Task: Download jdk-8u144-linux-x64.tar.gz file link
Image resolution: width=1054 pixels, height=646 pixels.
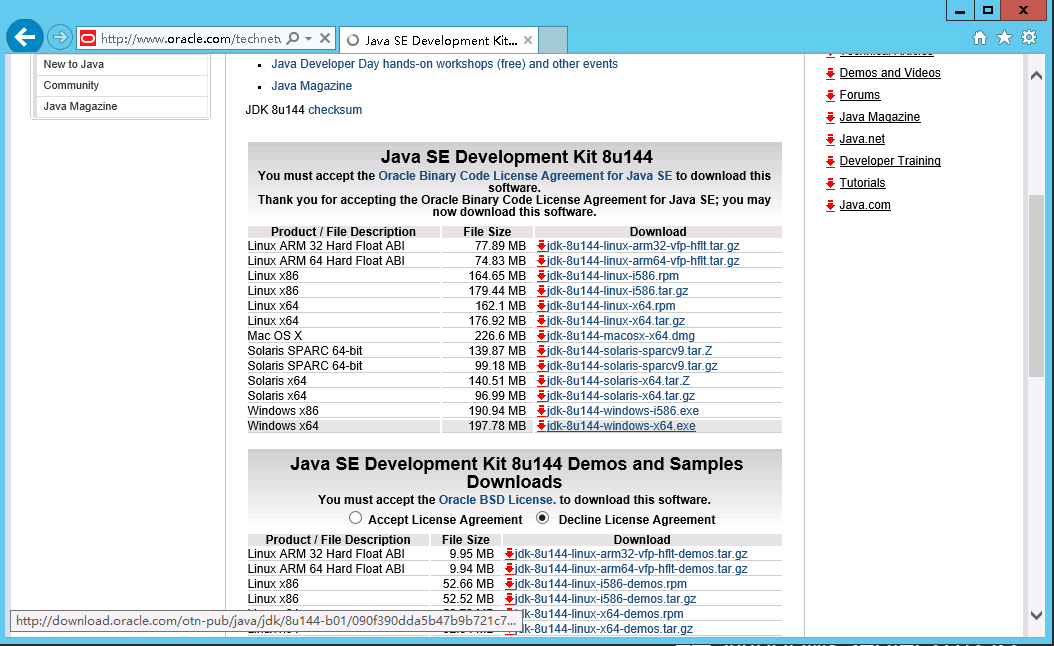Action: click(x=616, y=321)
